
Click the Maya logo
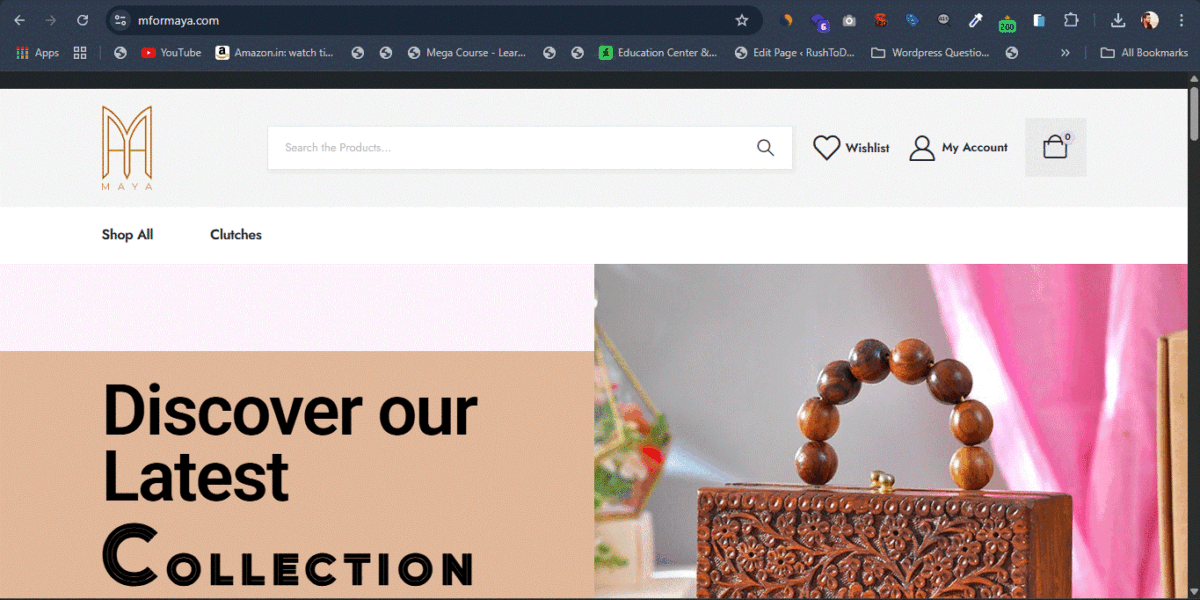pos(127,147)
